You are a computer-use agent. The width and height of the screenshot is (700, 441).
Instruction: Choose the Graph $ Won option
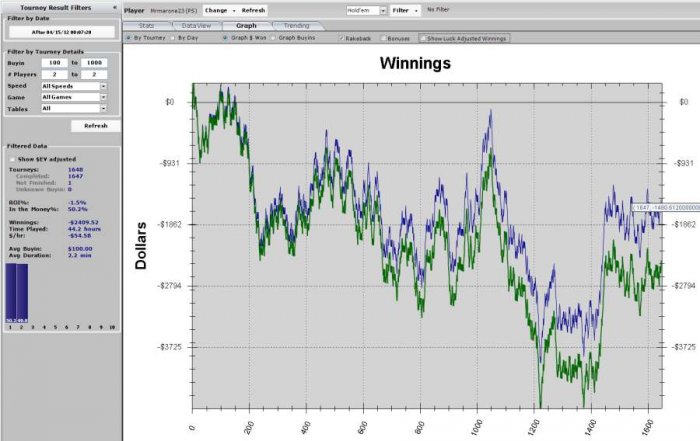(x=225, y=38)
